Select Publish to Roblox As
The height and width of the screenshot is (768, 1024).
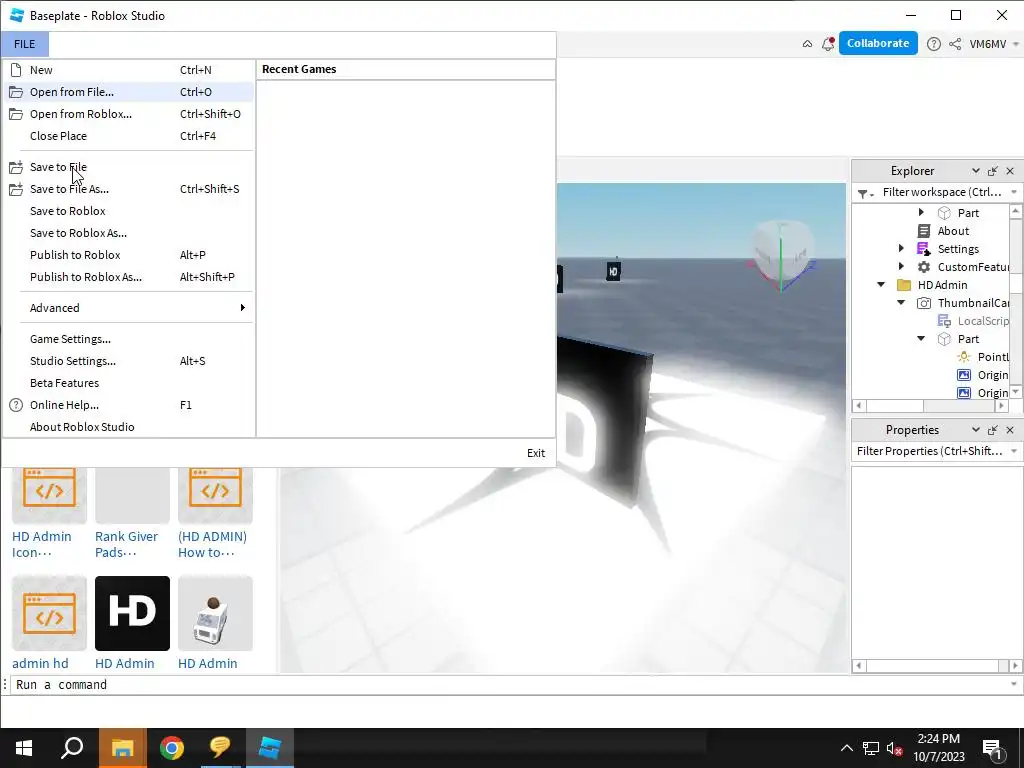(x=128, y=277)
